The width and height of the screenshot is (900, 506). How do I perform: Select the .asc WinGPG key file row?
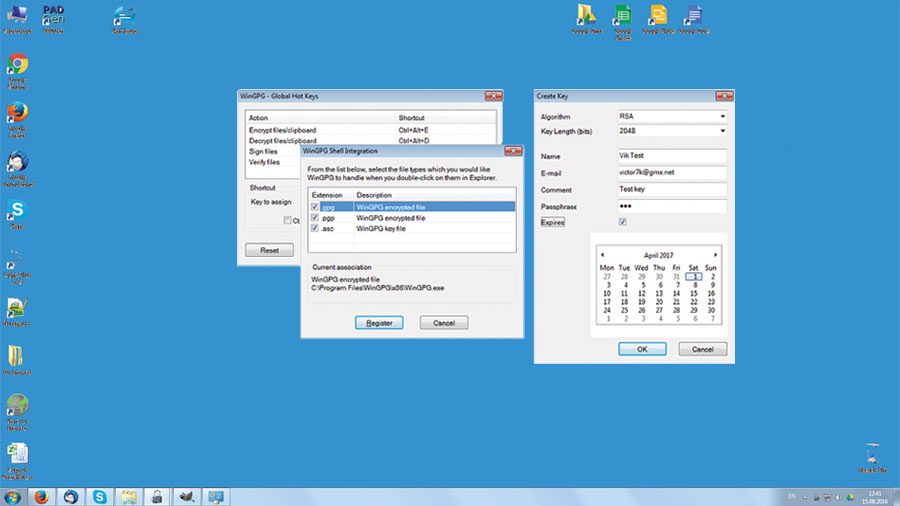[412, 228]
